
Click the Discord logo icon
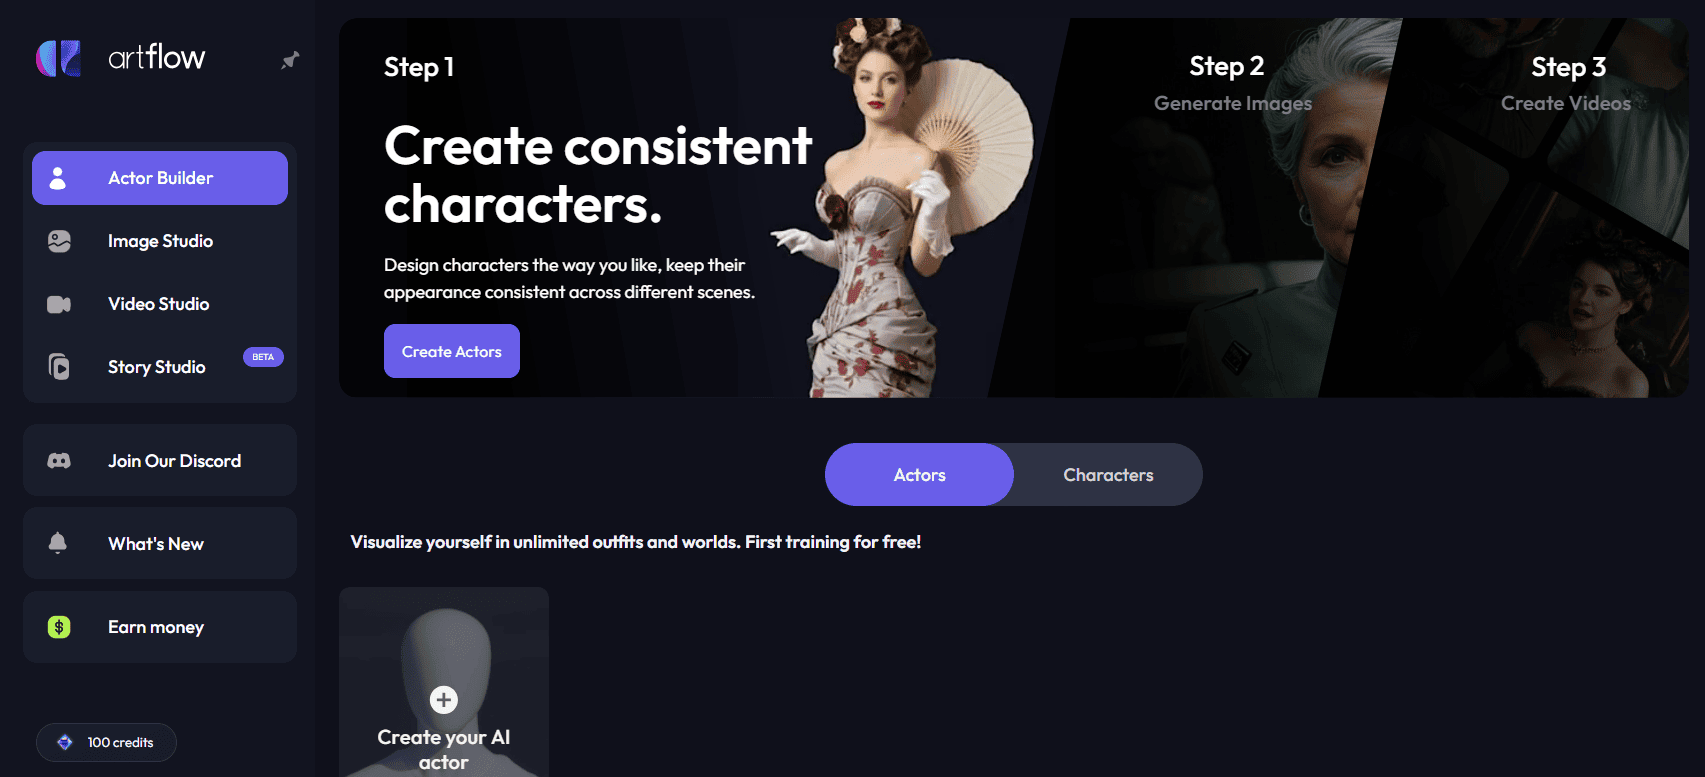59,461
